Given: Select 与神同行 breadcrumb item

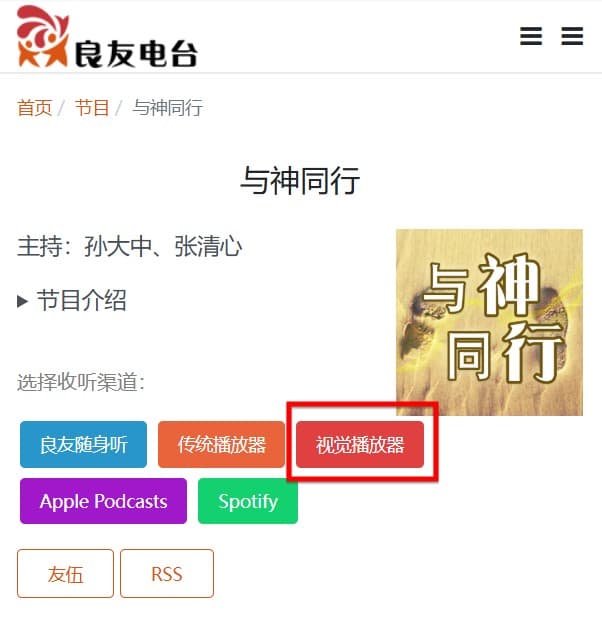Looking at the screenshot, I should coord(167,108).
